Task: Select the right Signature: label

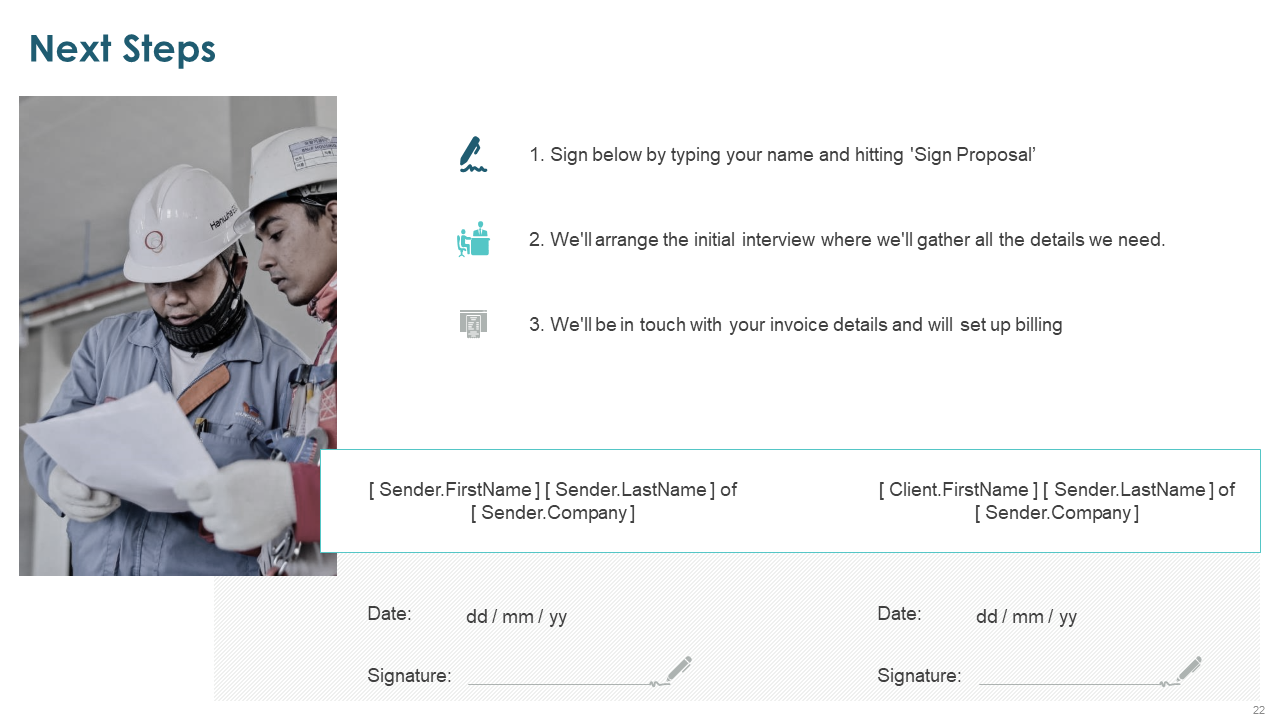Action: [919, 676]
